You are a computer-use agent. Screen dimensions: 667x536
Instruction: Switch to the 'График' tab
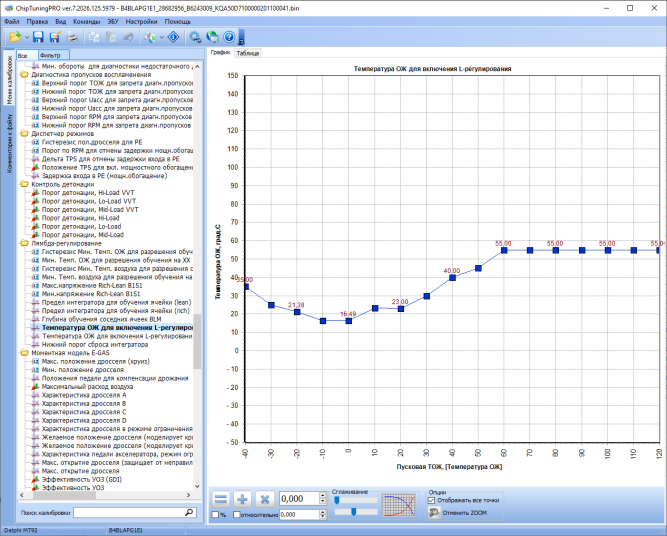click(220, 53)
